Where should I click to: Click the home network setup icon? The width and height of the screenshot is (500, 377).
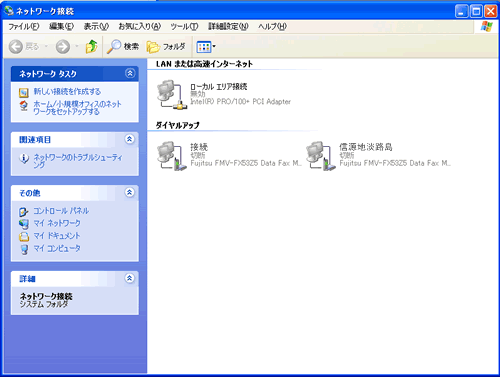(x=24, y=106)
